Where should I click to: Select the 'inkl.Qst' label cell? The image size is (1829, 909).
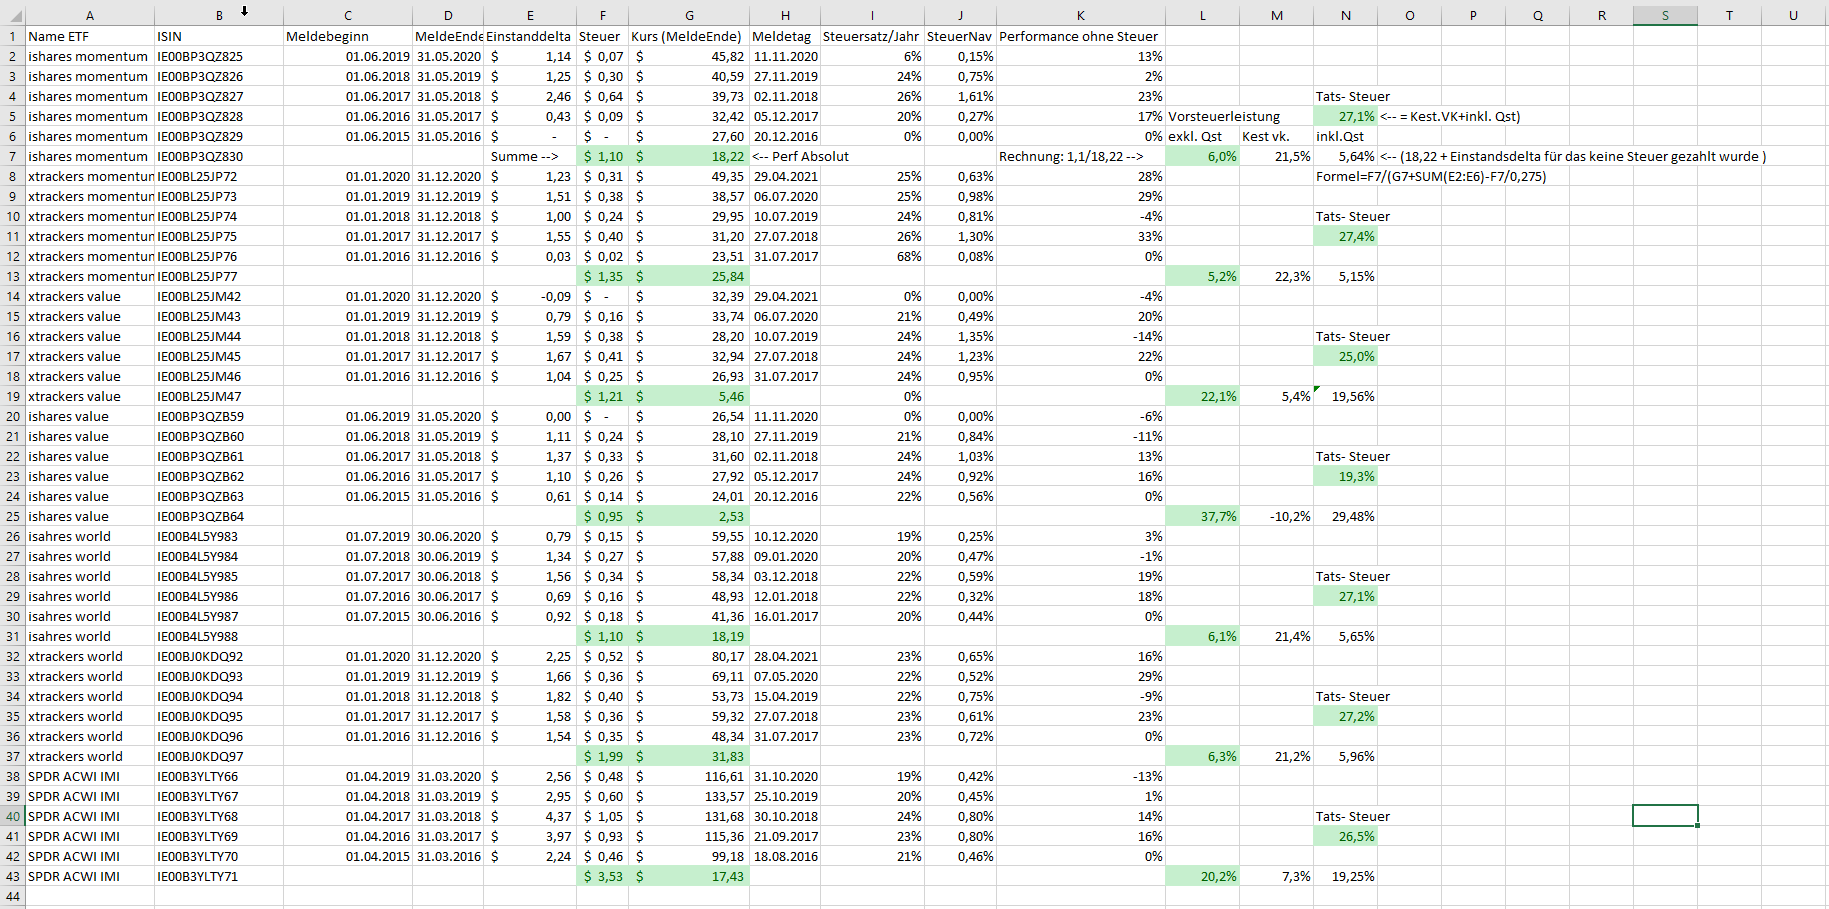(x=1345, y=136)
